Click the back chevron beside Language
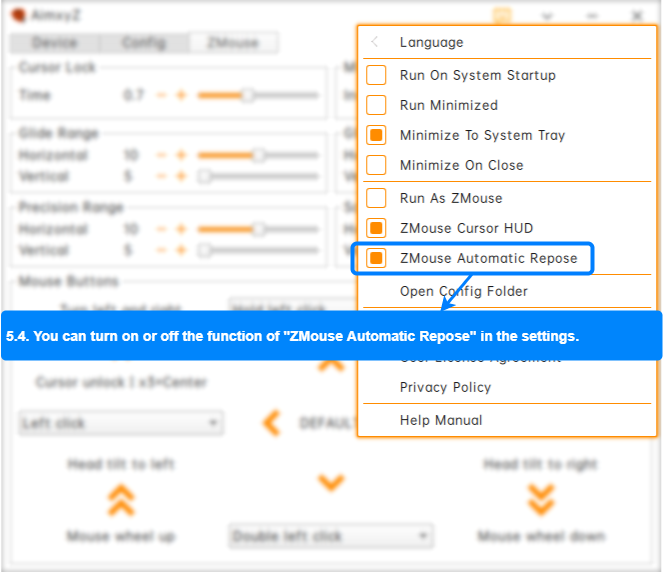663x573 pixels. tap(375, 42)
